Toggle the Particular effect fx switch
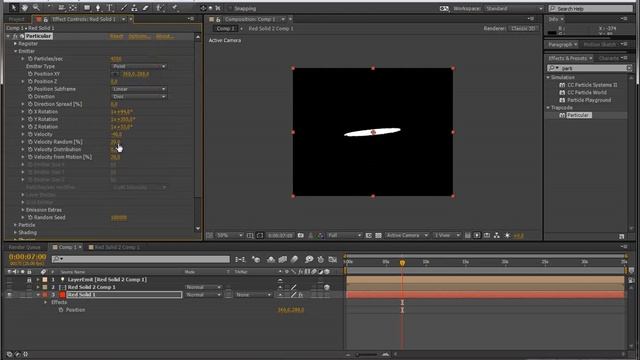Screen dimensions: 640x360 pyautogui.click(x=15, y=36)
